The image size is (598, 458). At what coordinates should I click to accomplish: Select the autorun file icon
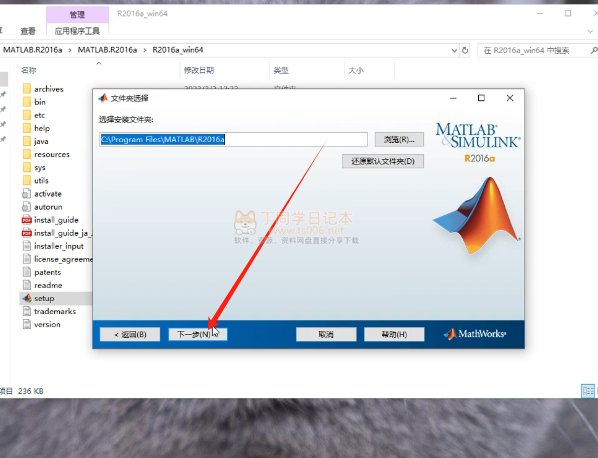pyautogui.click(x=26, y=206)
